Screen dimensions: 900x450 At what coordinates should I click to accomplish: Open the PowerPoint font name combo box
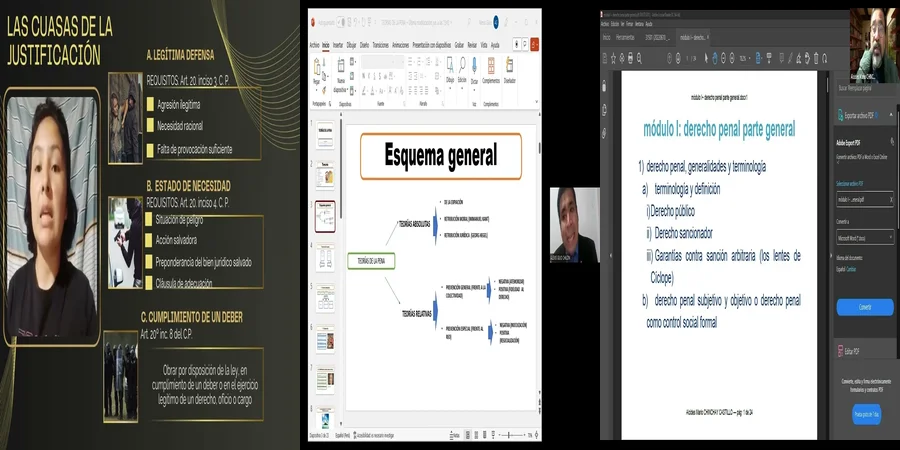pos(379,62)
